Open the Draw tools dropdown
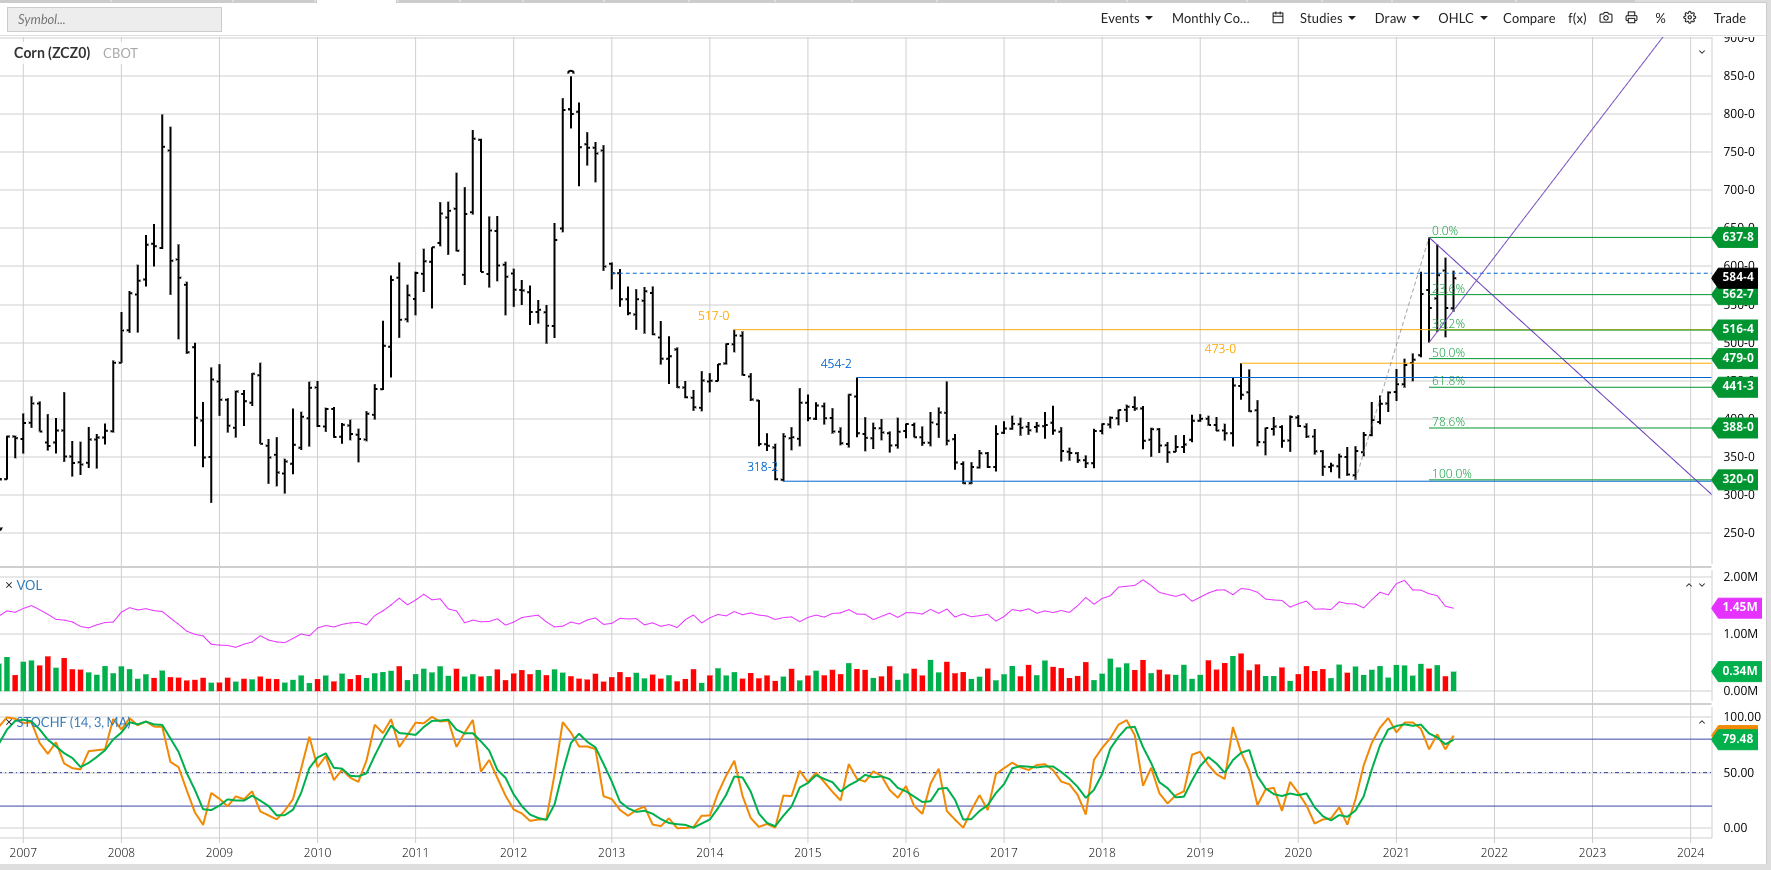Screen dimensions: 1771x870 click(1396, 18)
